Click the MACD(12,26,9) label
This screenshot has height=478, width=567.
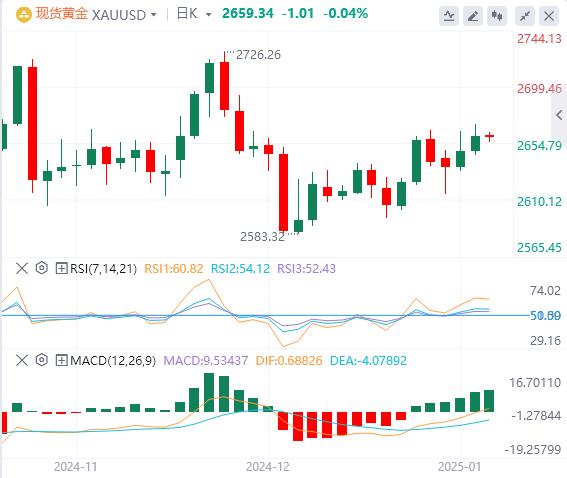[113, 360]
